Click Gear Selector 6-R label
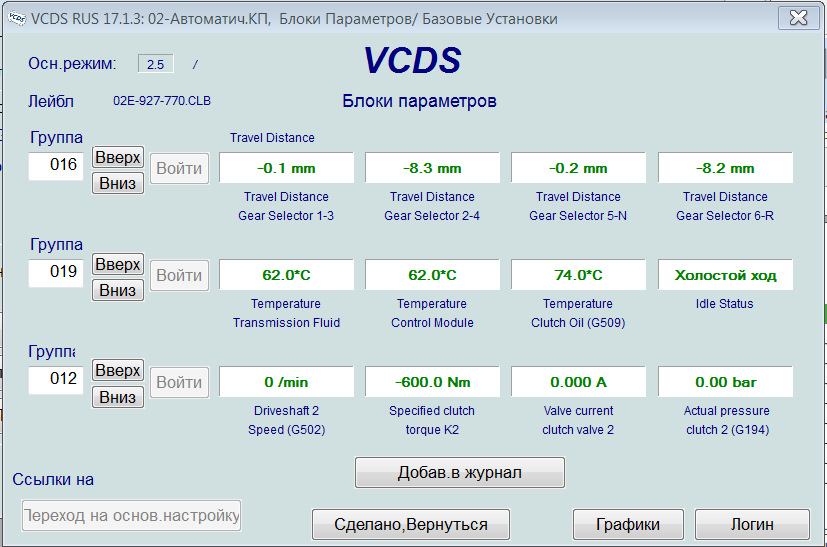Image resolution: width=827 pixels, height=547 pixels. 725,216
